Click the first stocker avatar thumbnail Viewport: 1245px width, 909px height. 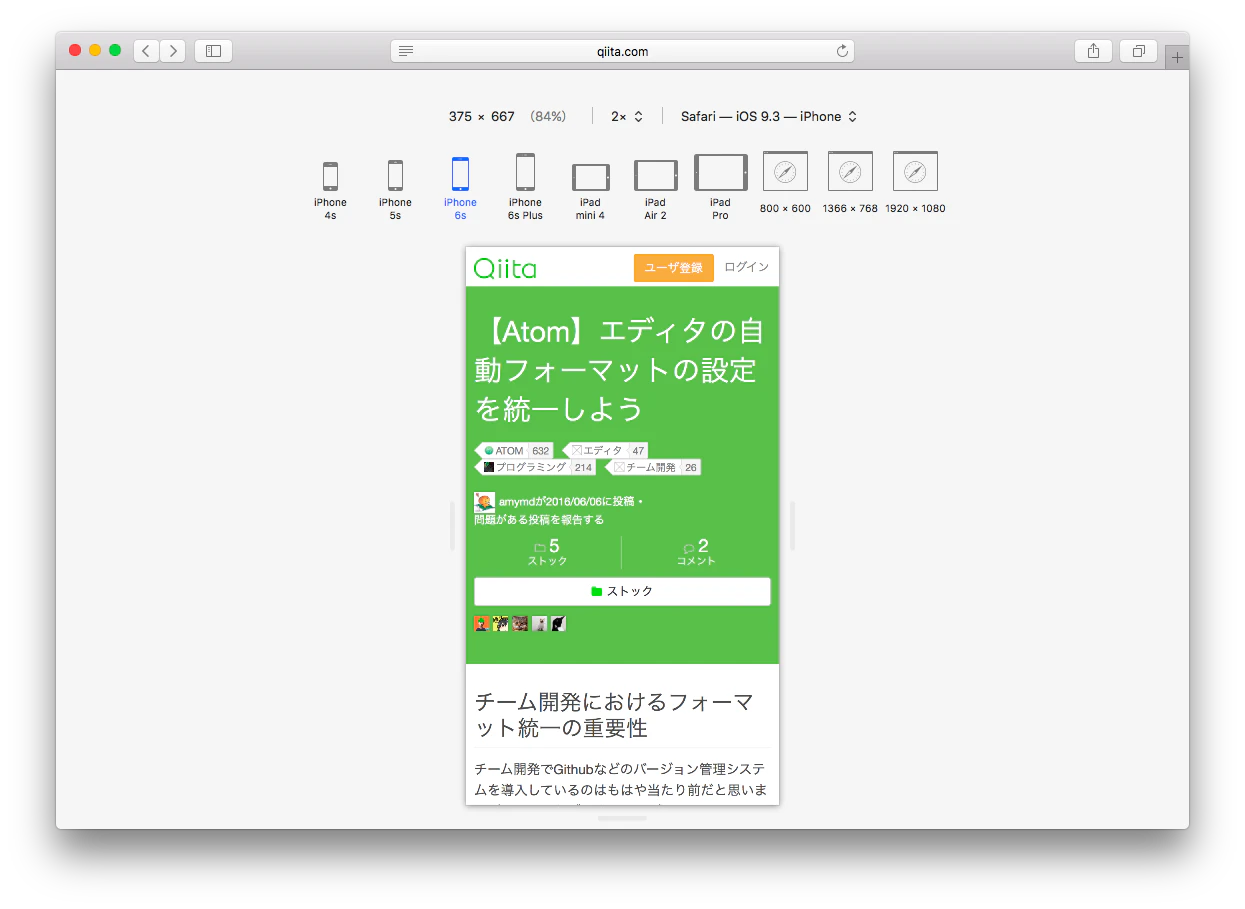click(x=482, y=623)
